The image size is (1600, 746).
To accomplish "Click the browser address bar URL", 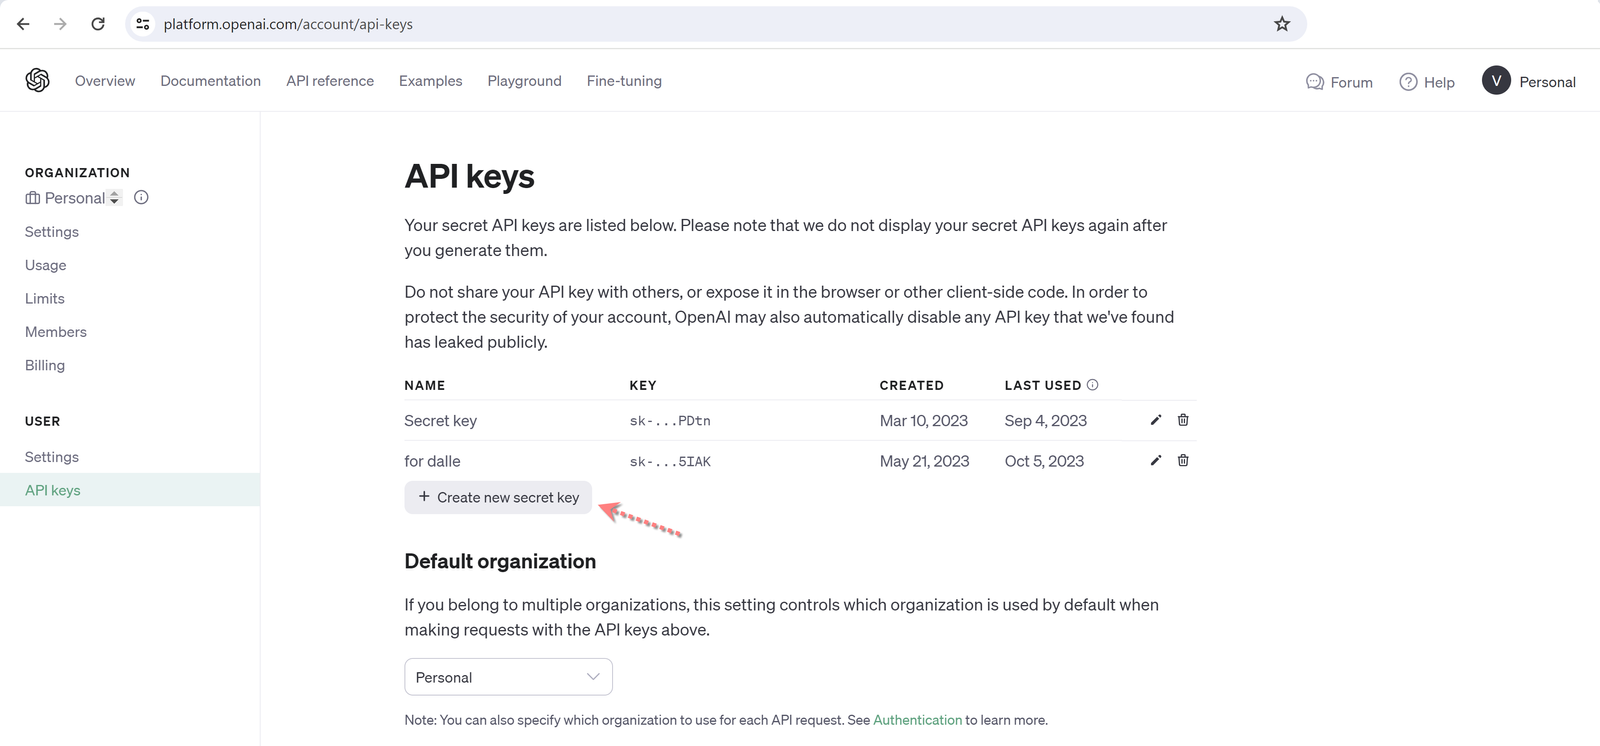I will coord(288,24).
